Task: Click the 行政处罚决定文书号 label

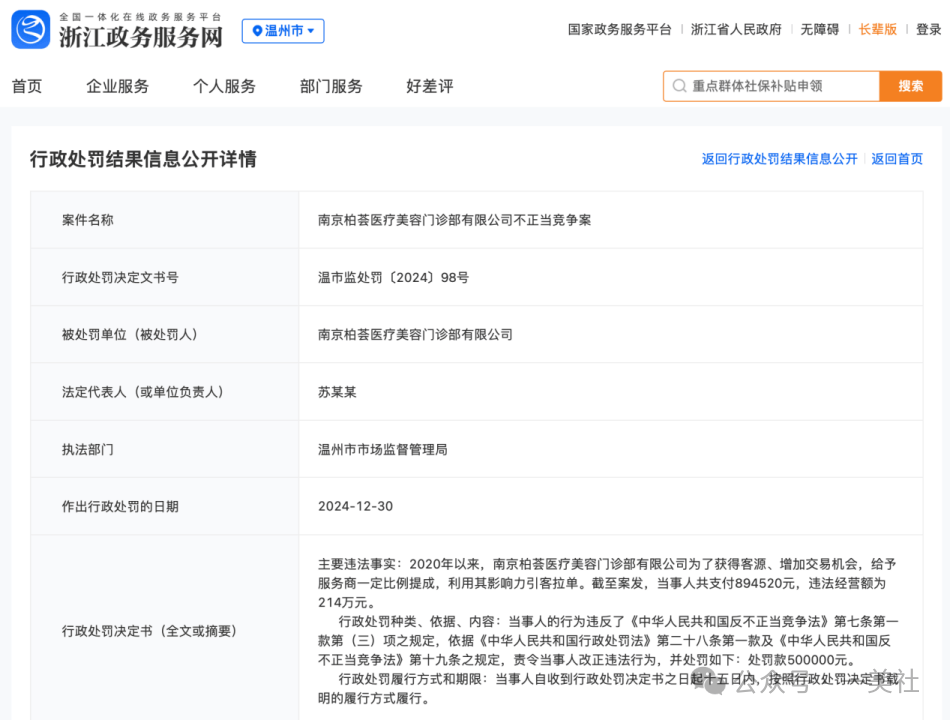Action: point(120,278)
